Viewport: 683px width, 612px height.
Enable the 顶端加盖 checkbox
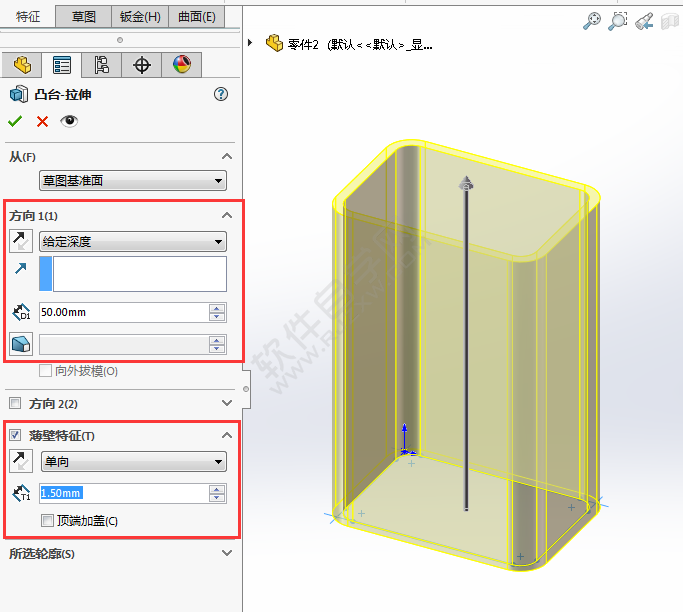(47, 520)
